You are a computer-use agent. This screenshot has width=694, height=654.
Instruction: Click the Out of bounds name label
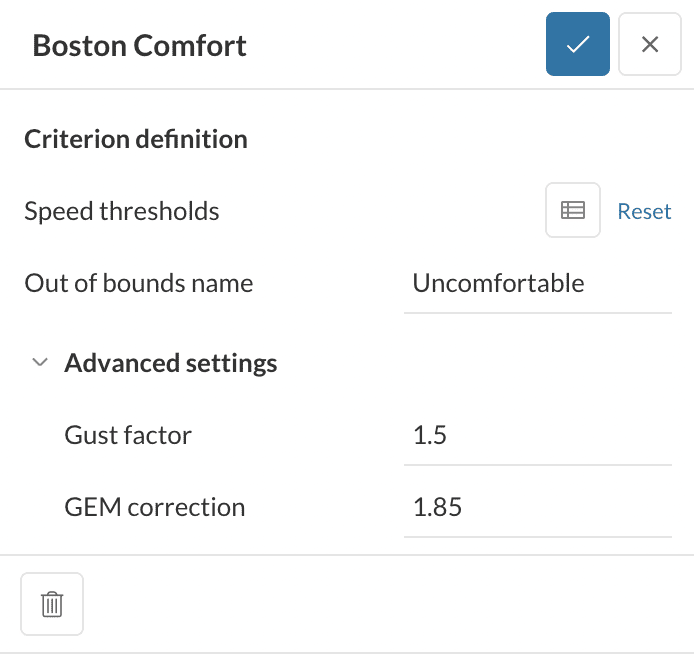139,283
